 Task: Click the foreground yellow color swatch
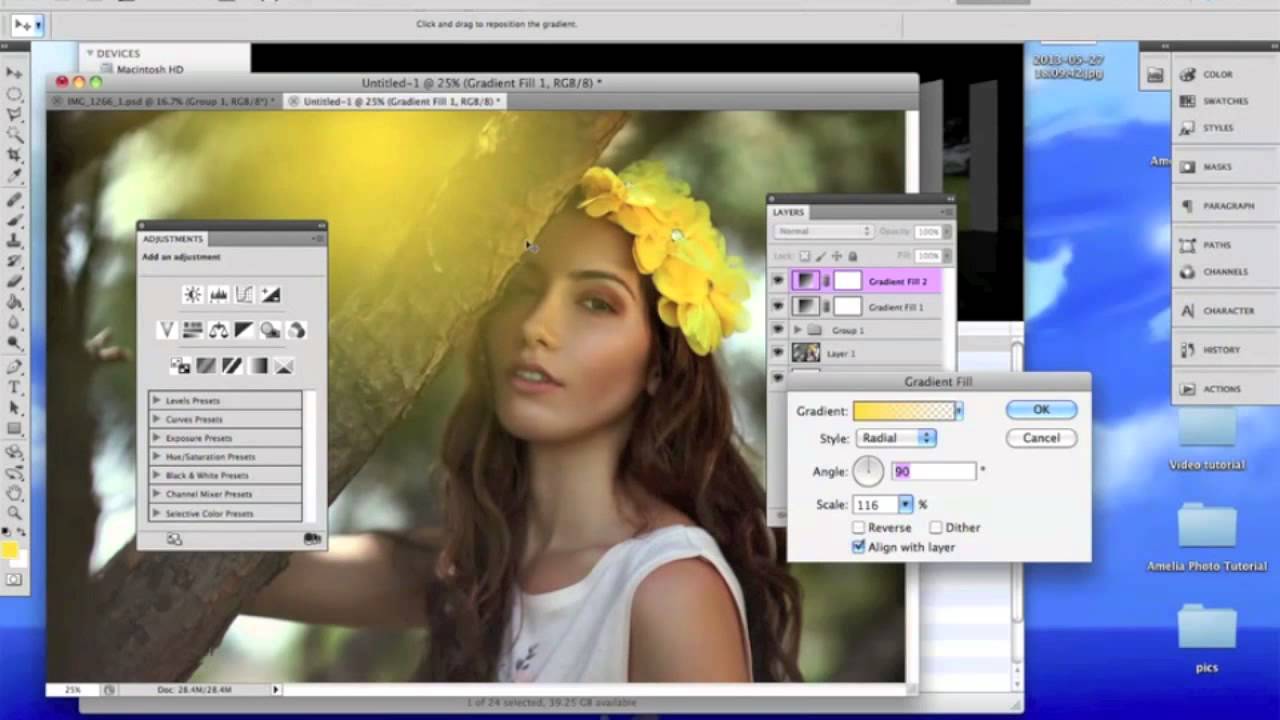pos(10,550)
